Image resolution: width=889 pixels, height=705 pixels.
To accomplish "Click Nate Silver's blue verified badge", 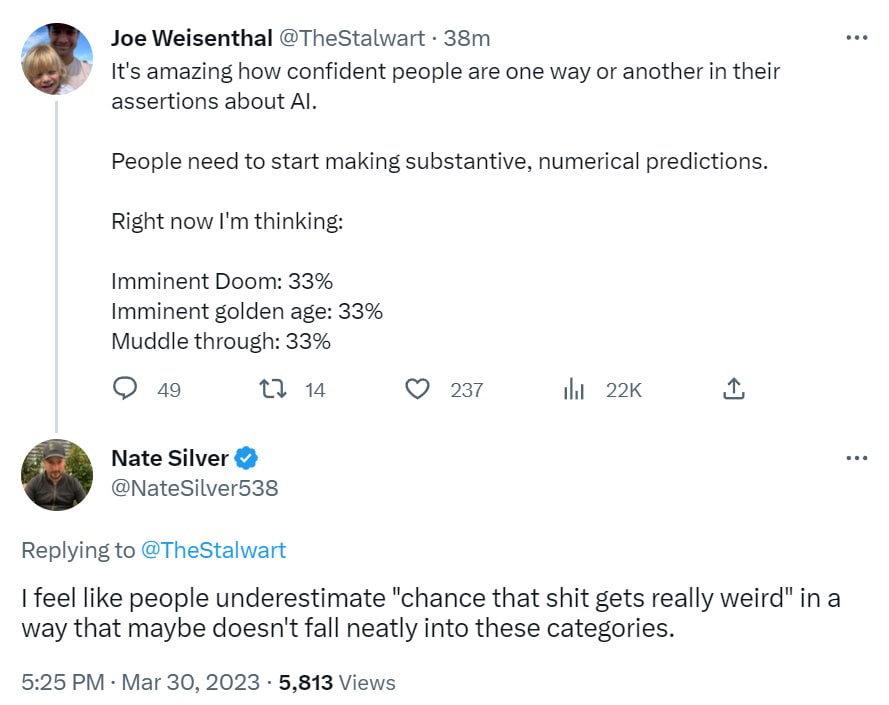I will point(247,459).
